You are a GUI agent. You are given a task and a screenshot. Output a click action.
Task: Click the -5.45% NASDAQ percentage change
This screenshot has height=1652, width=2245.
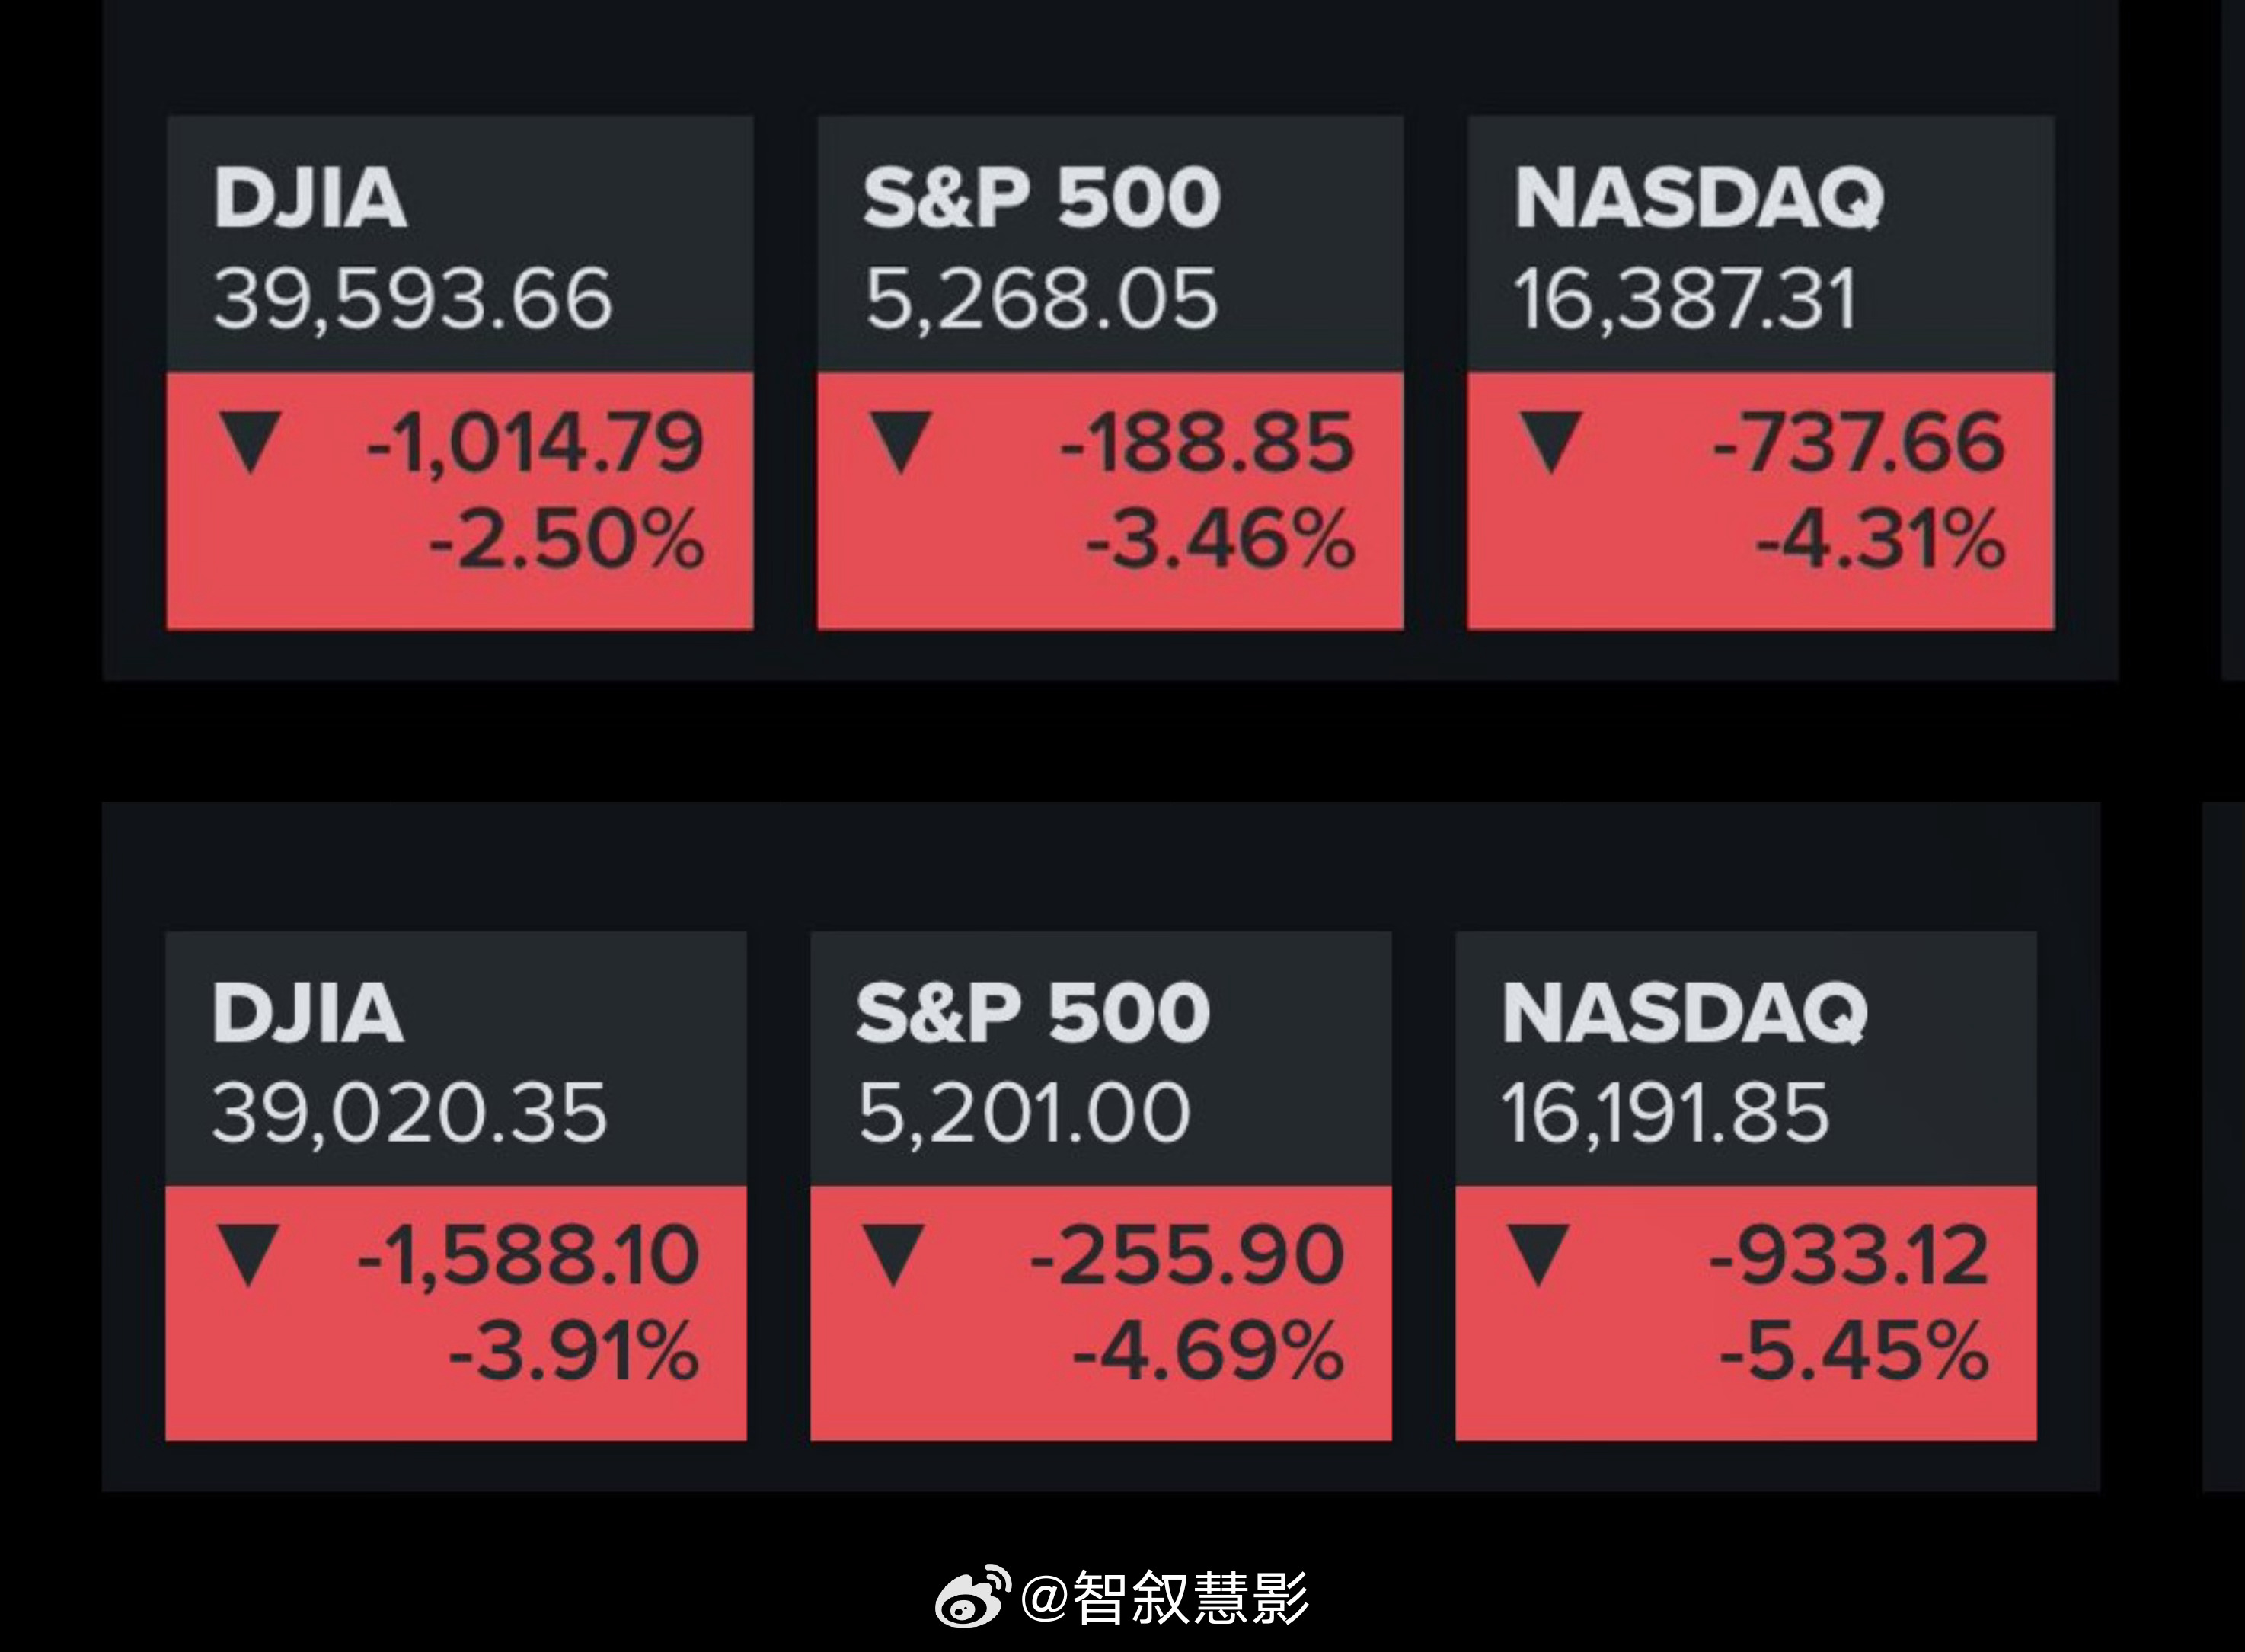click(1854, 1352)
